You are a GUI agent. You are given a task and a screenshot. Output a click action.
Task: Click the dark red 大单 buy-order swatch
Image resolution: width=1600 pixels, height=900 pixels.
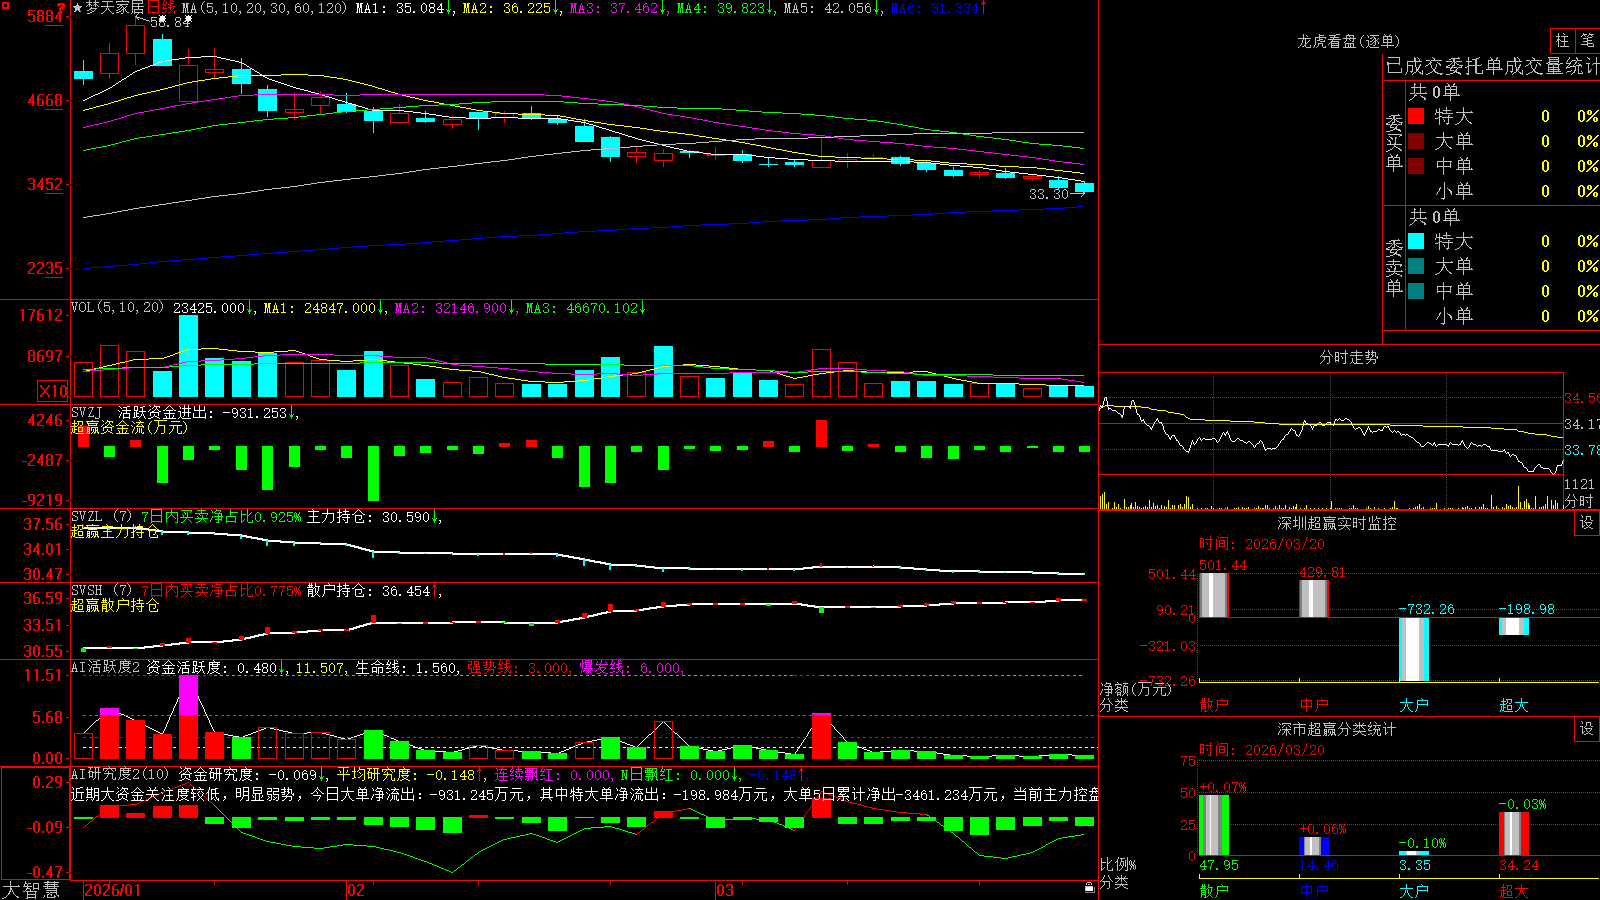click(x=1416, y=141)
